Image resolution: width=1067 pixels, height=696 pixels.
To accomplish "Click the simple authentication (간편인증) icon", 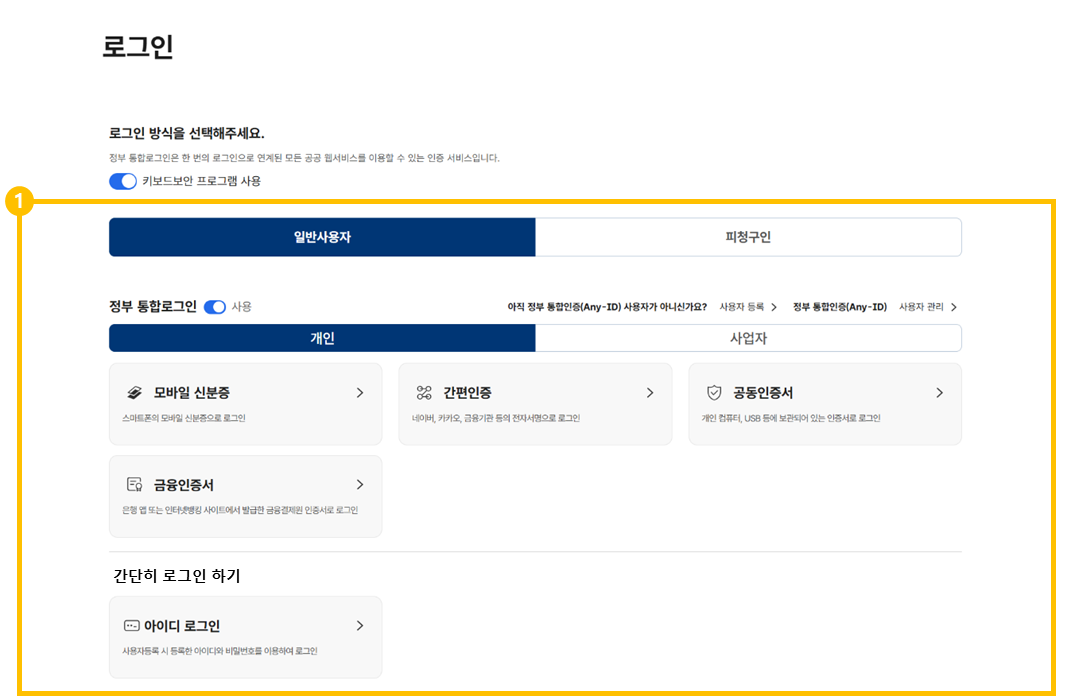I will click(424, 393).
